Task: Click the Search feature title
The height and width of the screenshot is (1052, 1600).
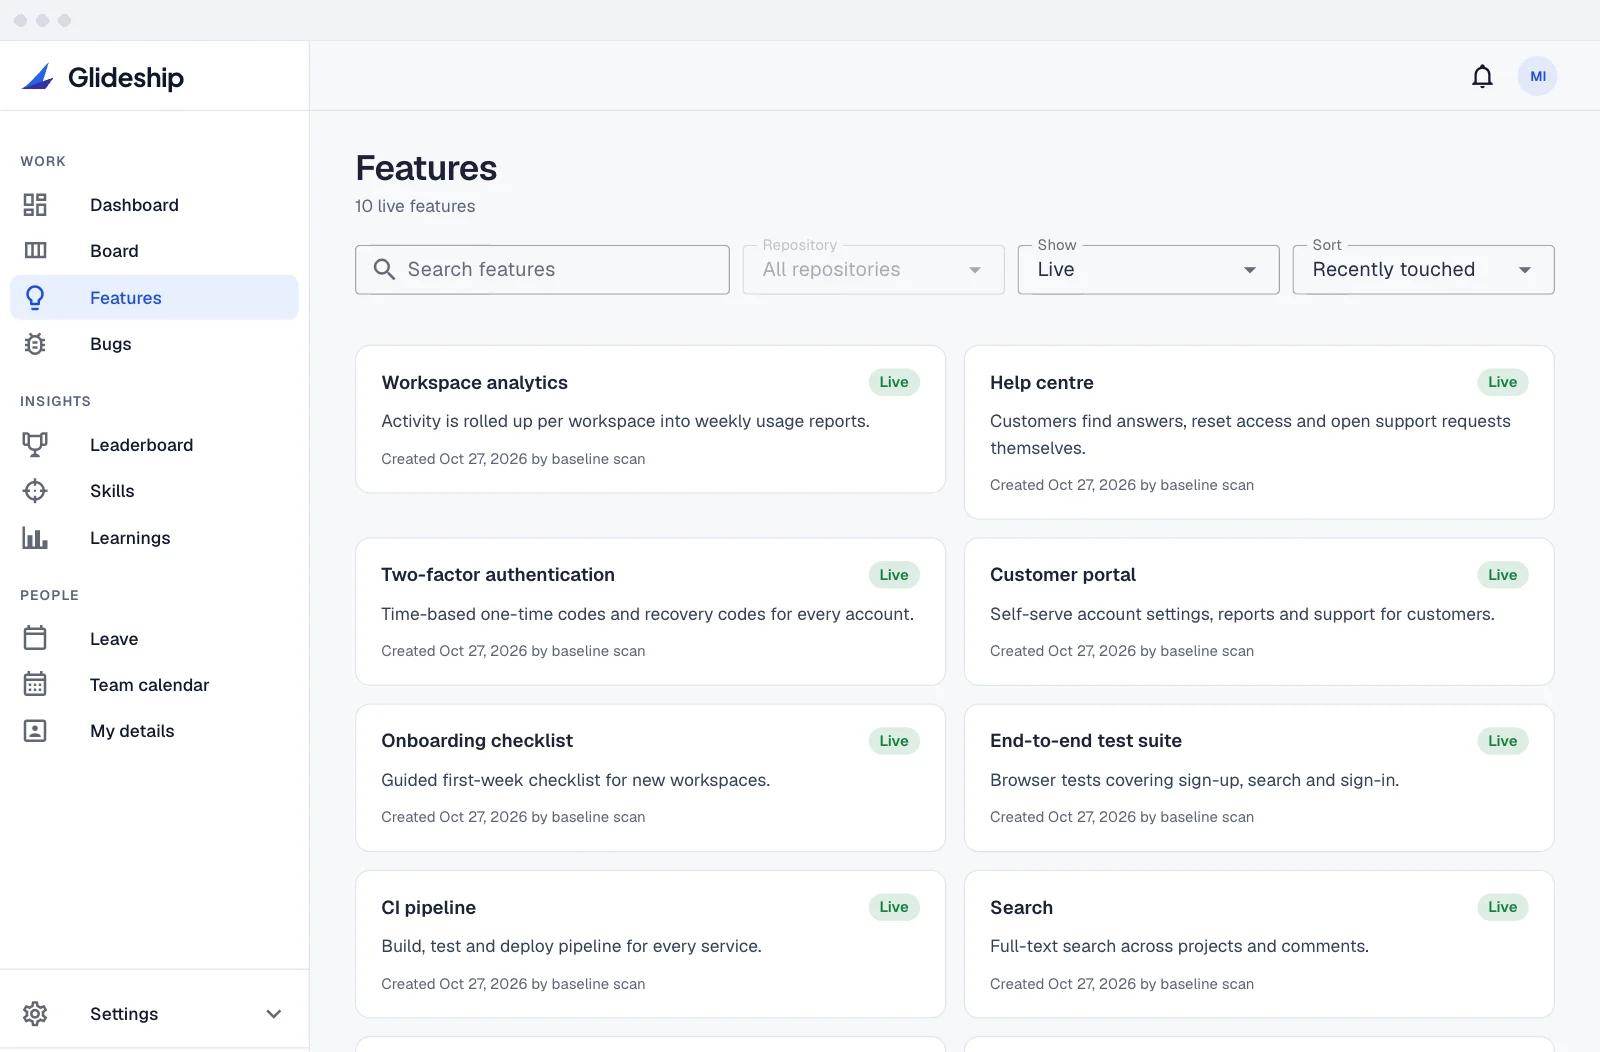Action: coord(1021,908)
